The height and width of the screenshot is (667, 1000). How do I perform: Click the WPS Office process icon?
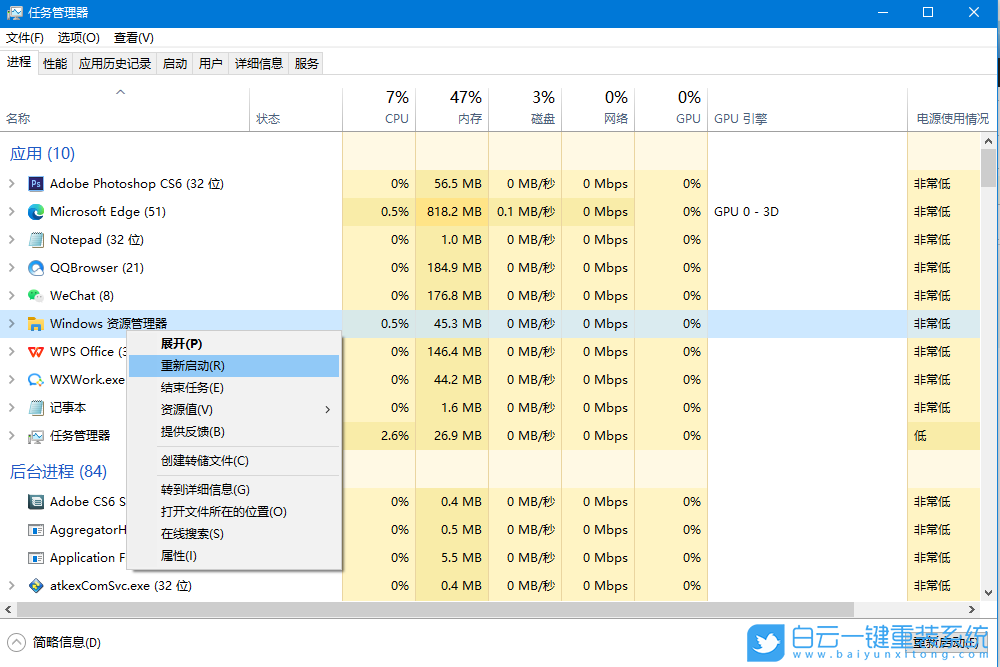[36, 351]
